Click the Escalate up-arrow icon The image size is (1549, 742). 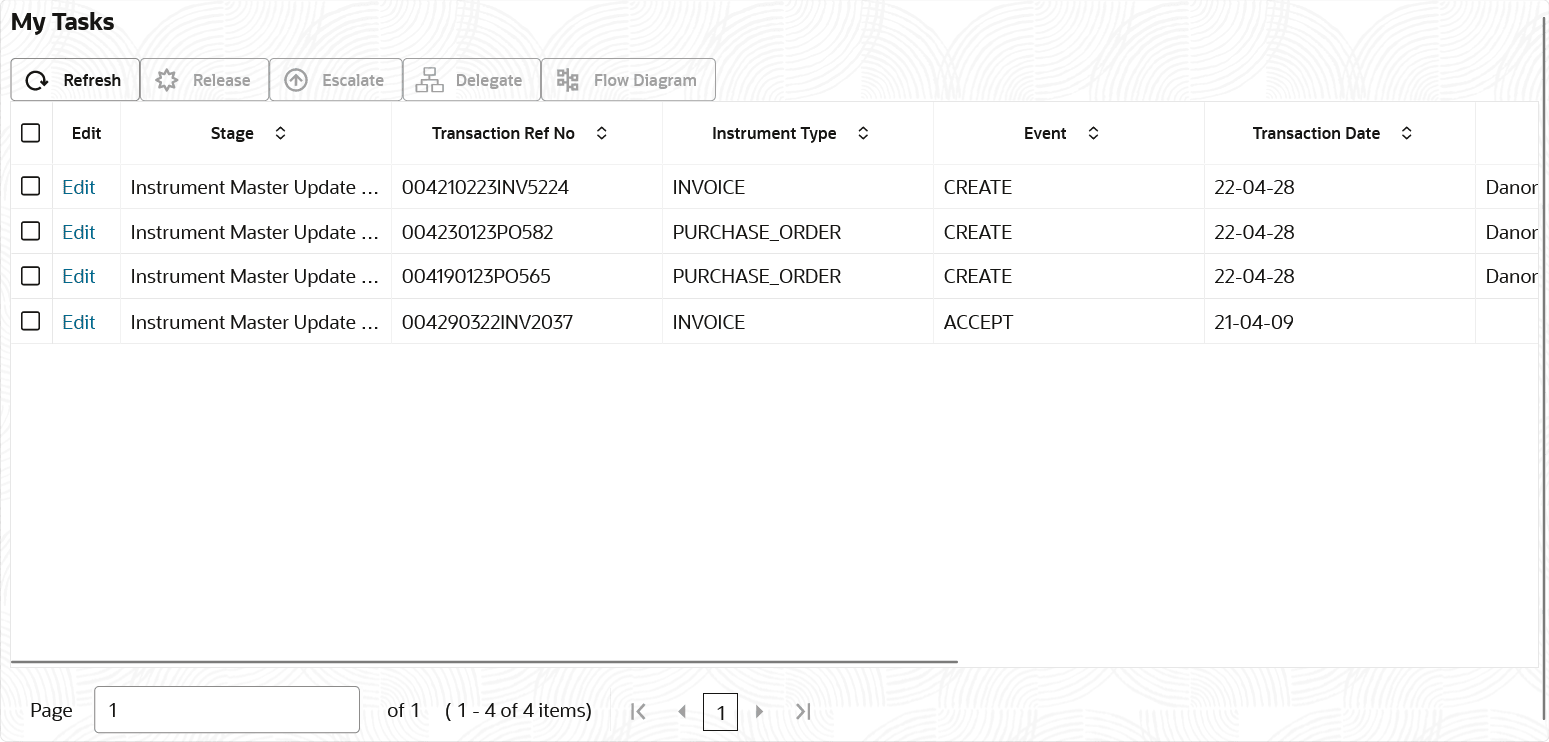pos(296,81)
